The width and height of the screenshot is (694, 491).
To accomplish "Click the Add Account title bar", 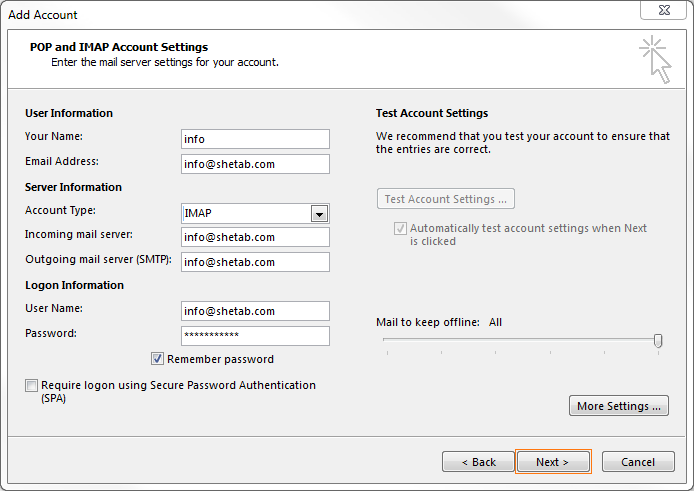I will 300,14.
